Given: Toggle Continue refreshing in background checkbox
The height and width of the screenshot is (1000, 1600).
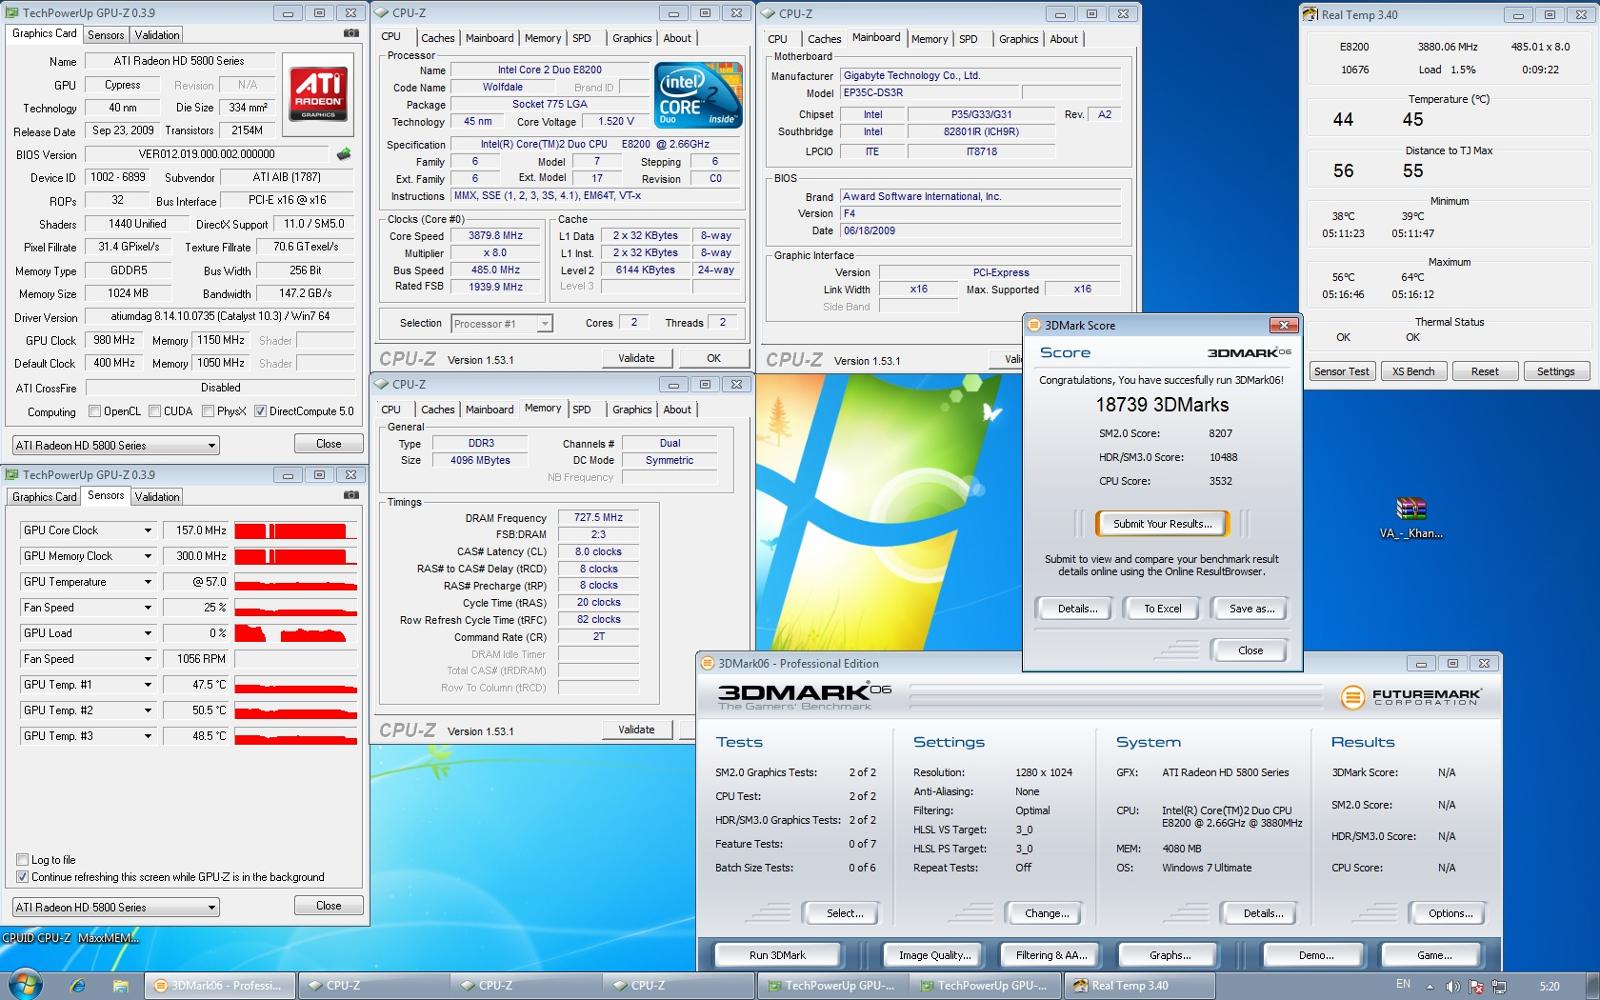Looking at the screenshot, I should click(22, 877).
